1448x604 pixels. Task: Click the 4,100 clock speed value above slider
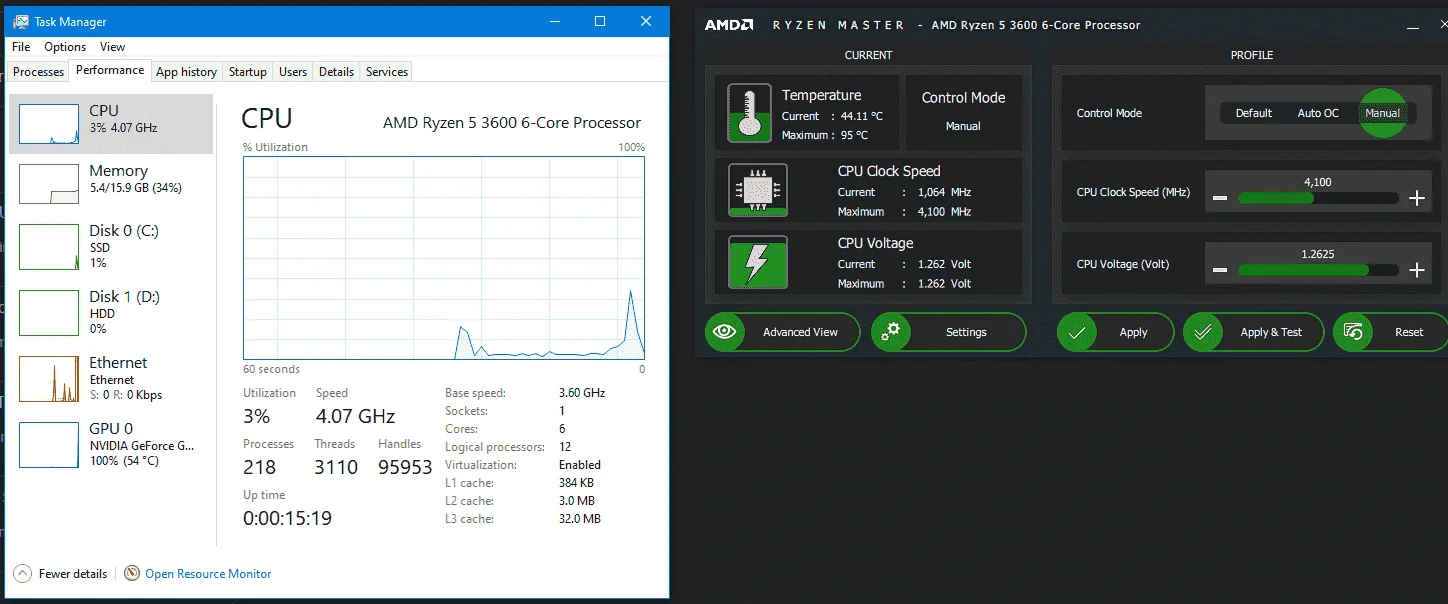click(x=1318, y=182)
